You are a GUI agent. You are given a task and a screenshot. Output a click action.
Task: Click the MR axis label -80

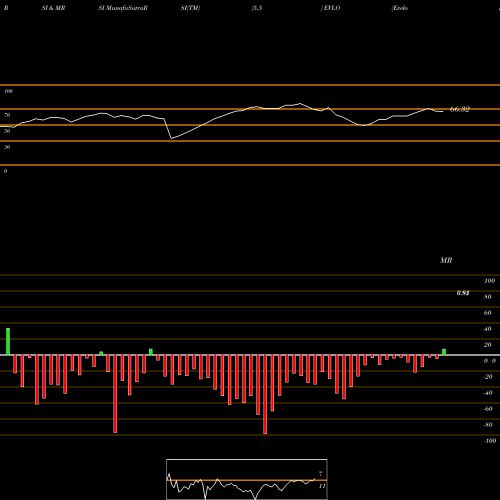coord(488,425)
